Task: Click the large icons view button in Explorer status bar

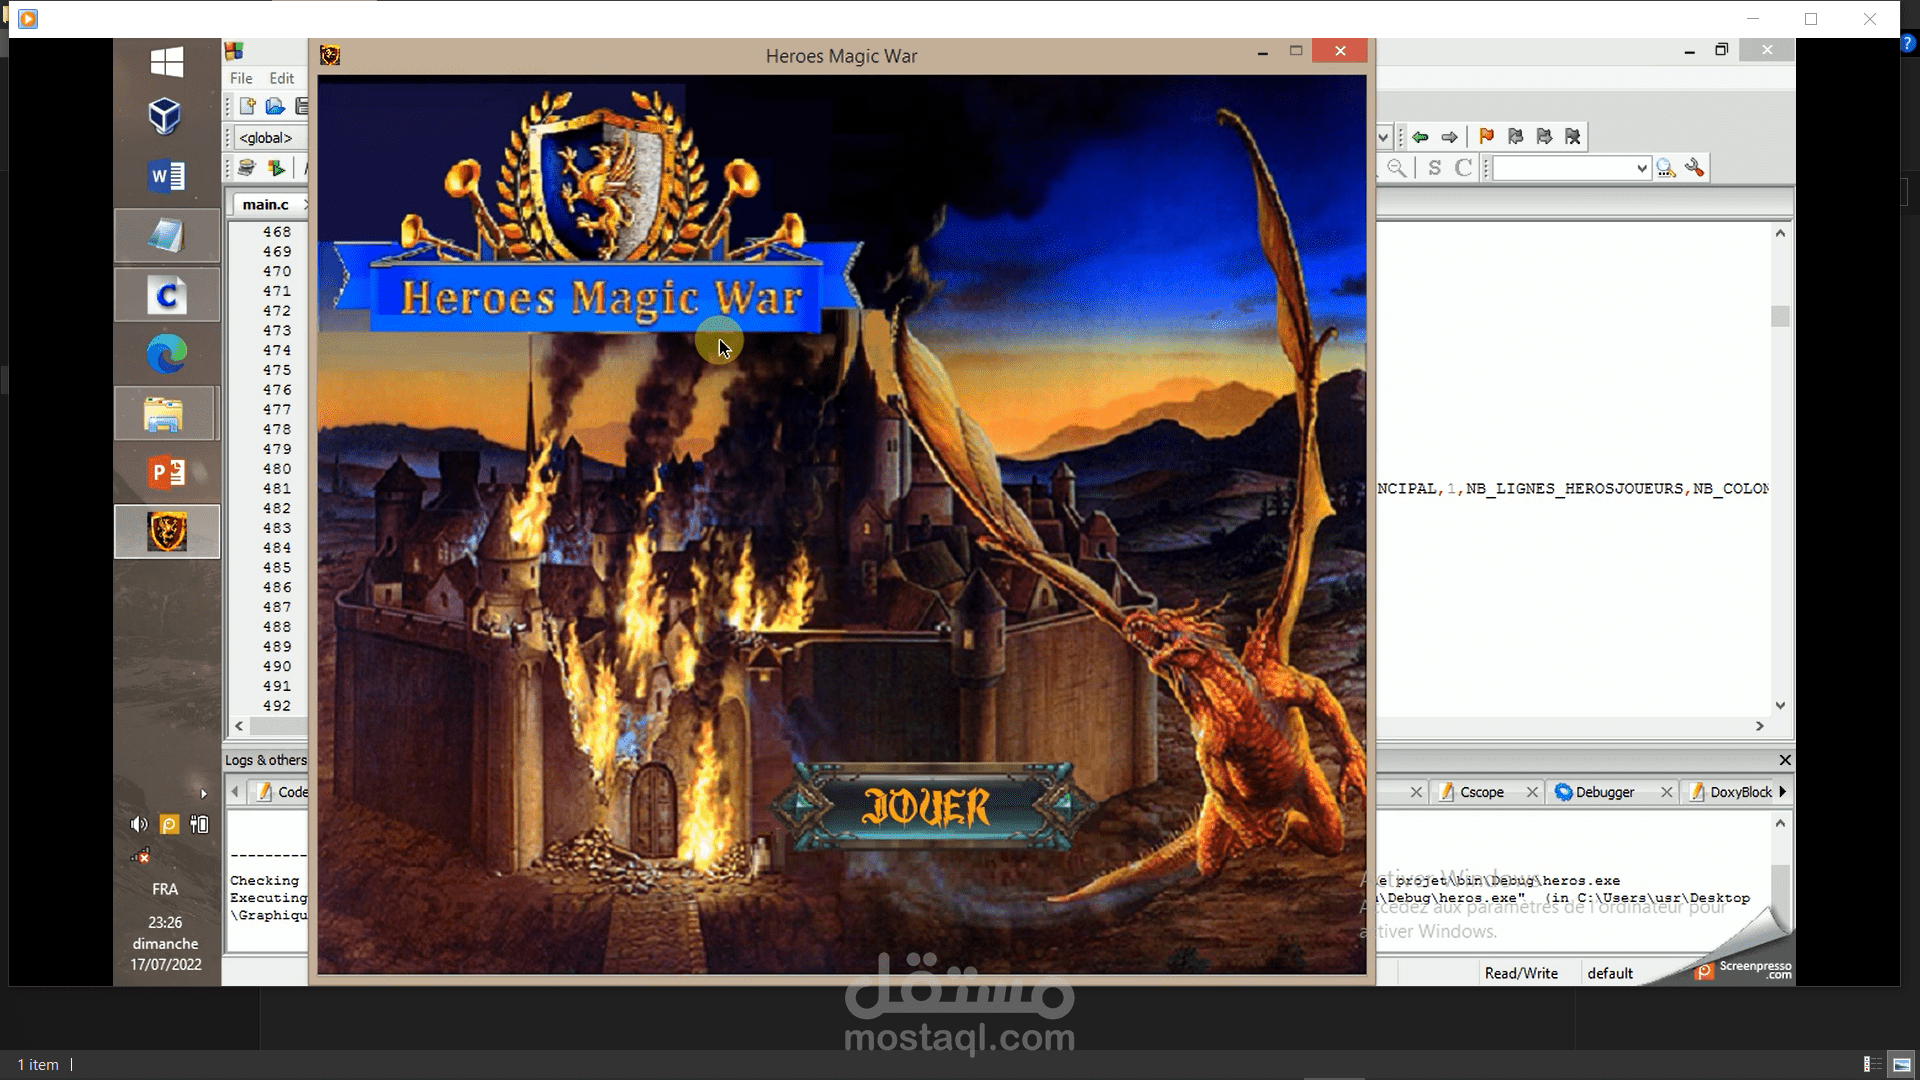Action: point(1902,1064)
